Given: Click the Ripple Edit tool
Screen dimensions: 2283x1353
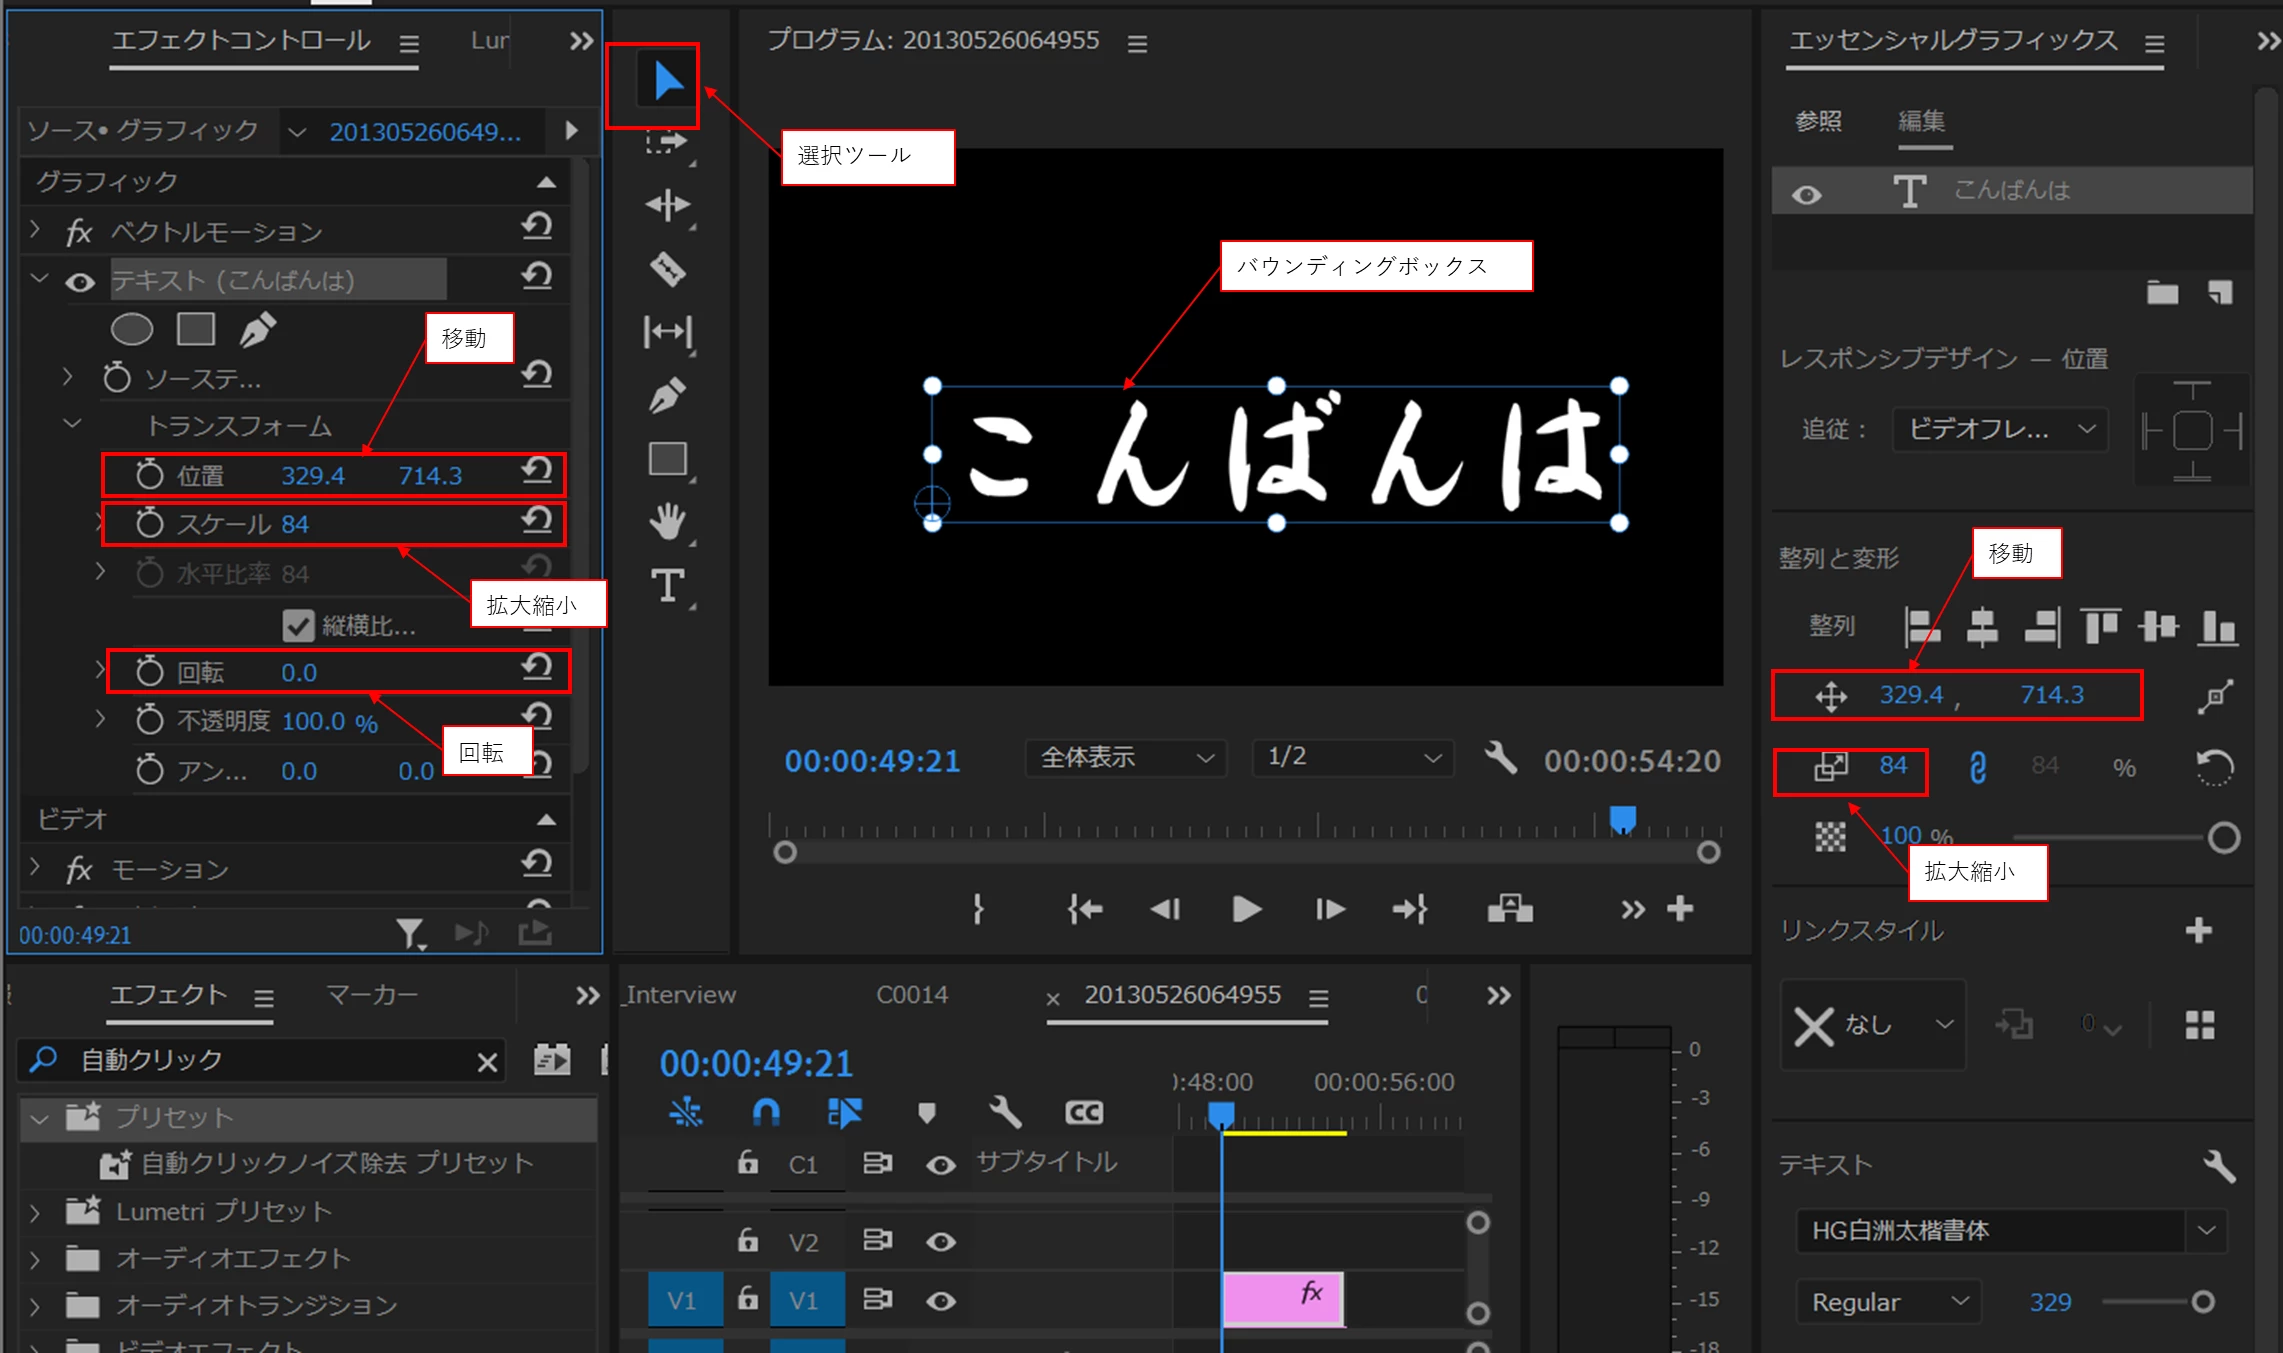Looking at the screenshot, I should point(667,205).
